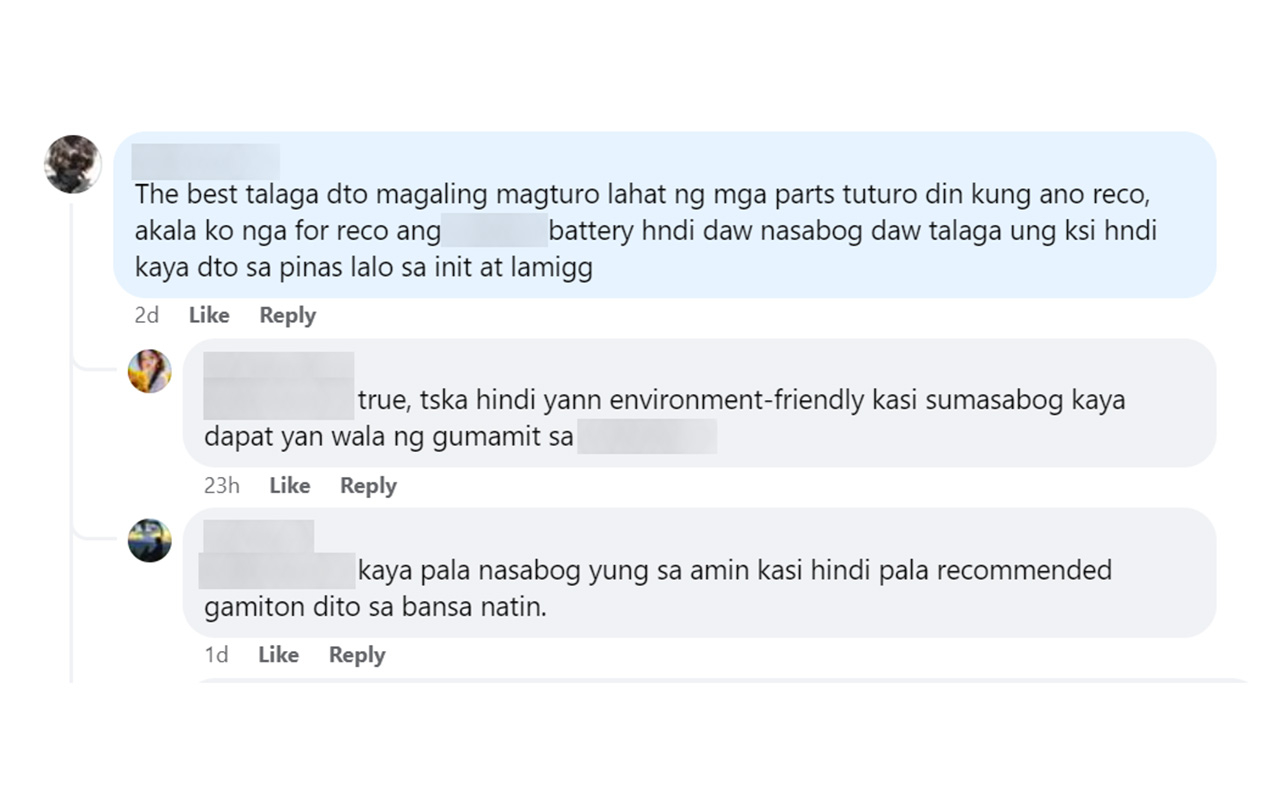Image resolution: width=1280 pixels, height=801 pixels.
Task: Like the reply posted 1d ago
Action: 278,655
